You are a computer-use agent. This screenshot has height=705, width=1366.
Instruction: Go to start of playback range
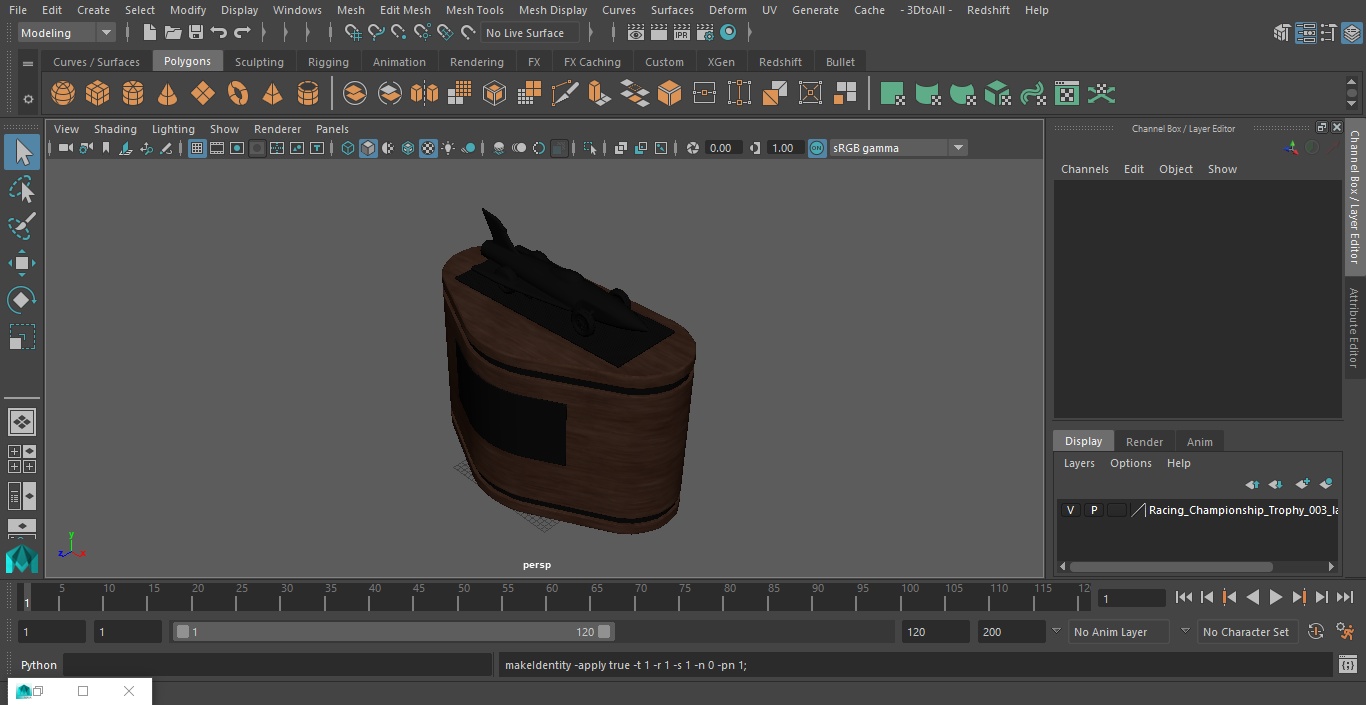click(x=1183, y=597)
